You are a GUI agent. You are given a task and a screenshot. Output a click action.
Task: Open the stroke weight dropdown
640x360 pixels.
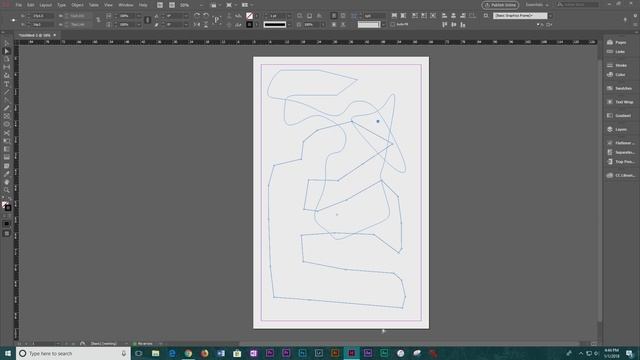click(x=289, y=16)
